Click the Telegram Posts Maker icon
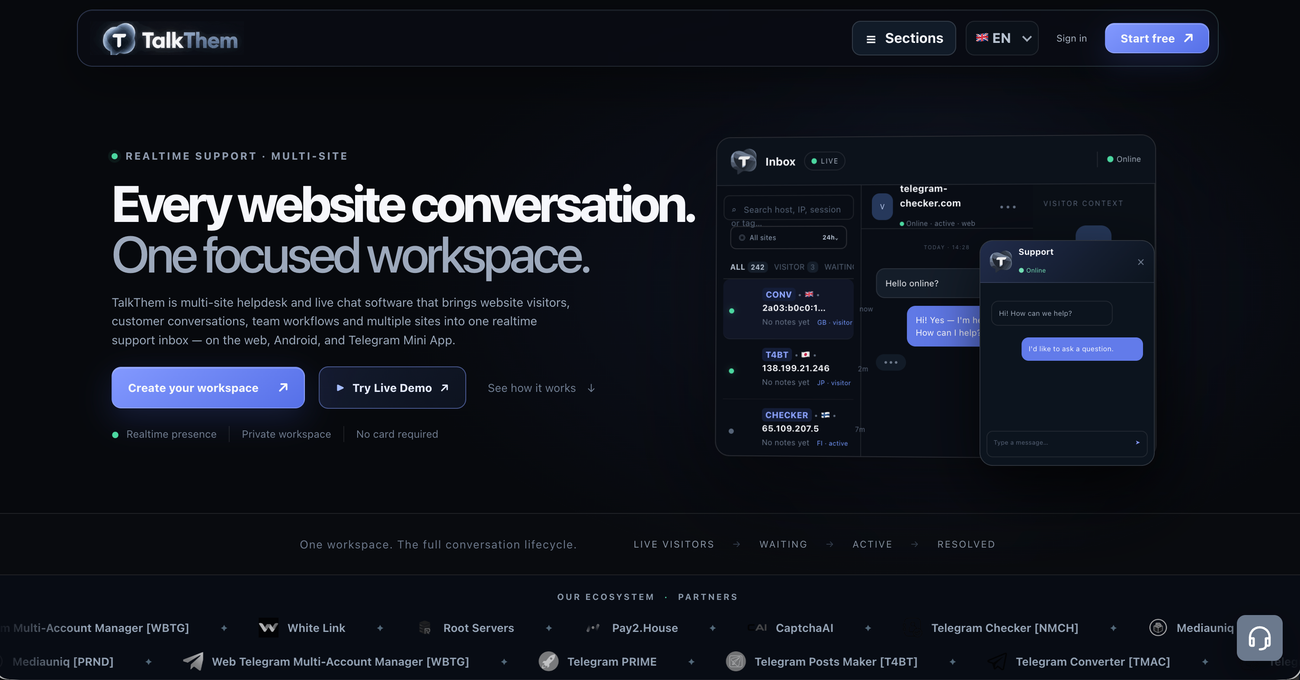1300x680 pixels. [736, 661]
